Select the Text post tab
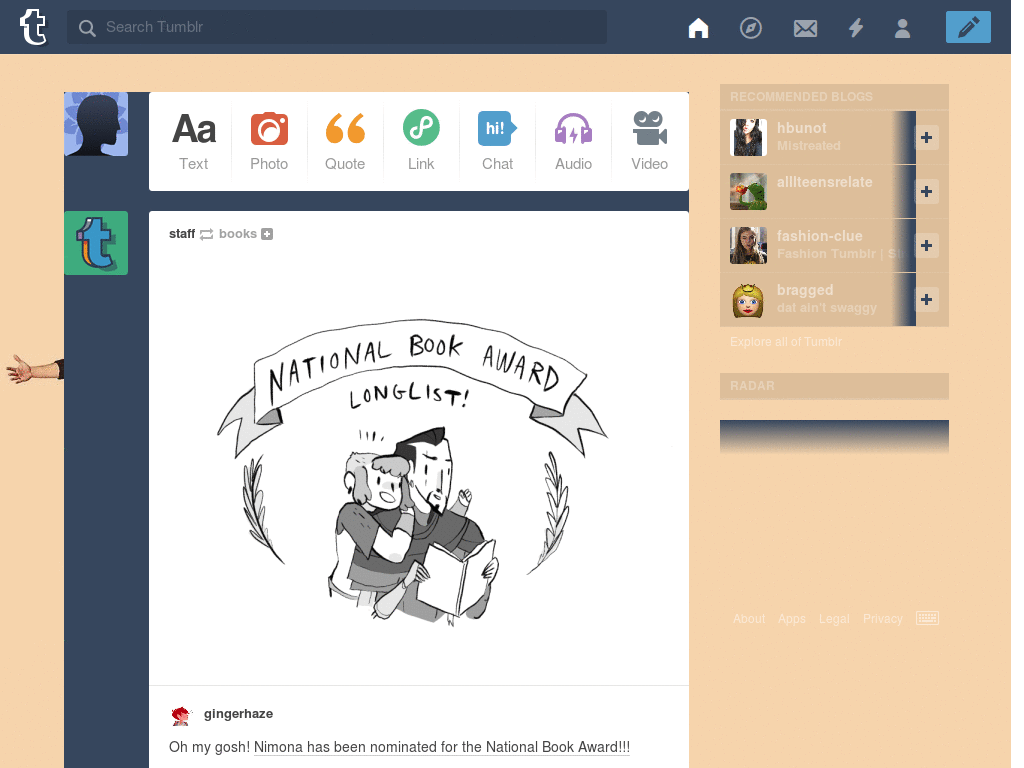1024x768 pixels. (193, 140)
